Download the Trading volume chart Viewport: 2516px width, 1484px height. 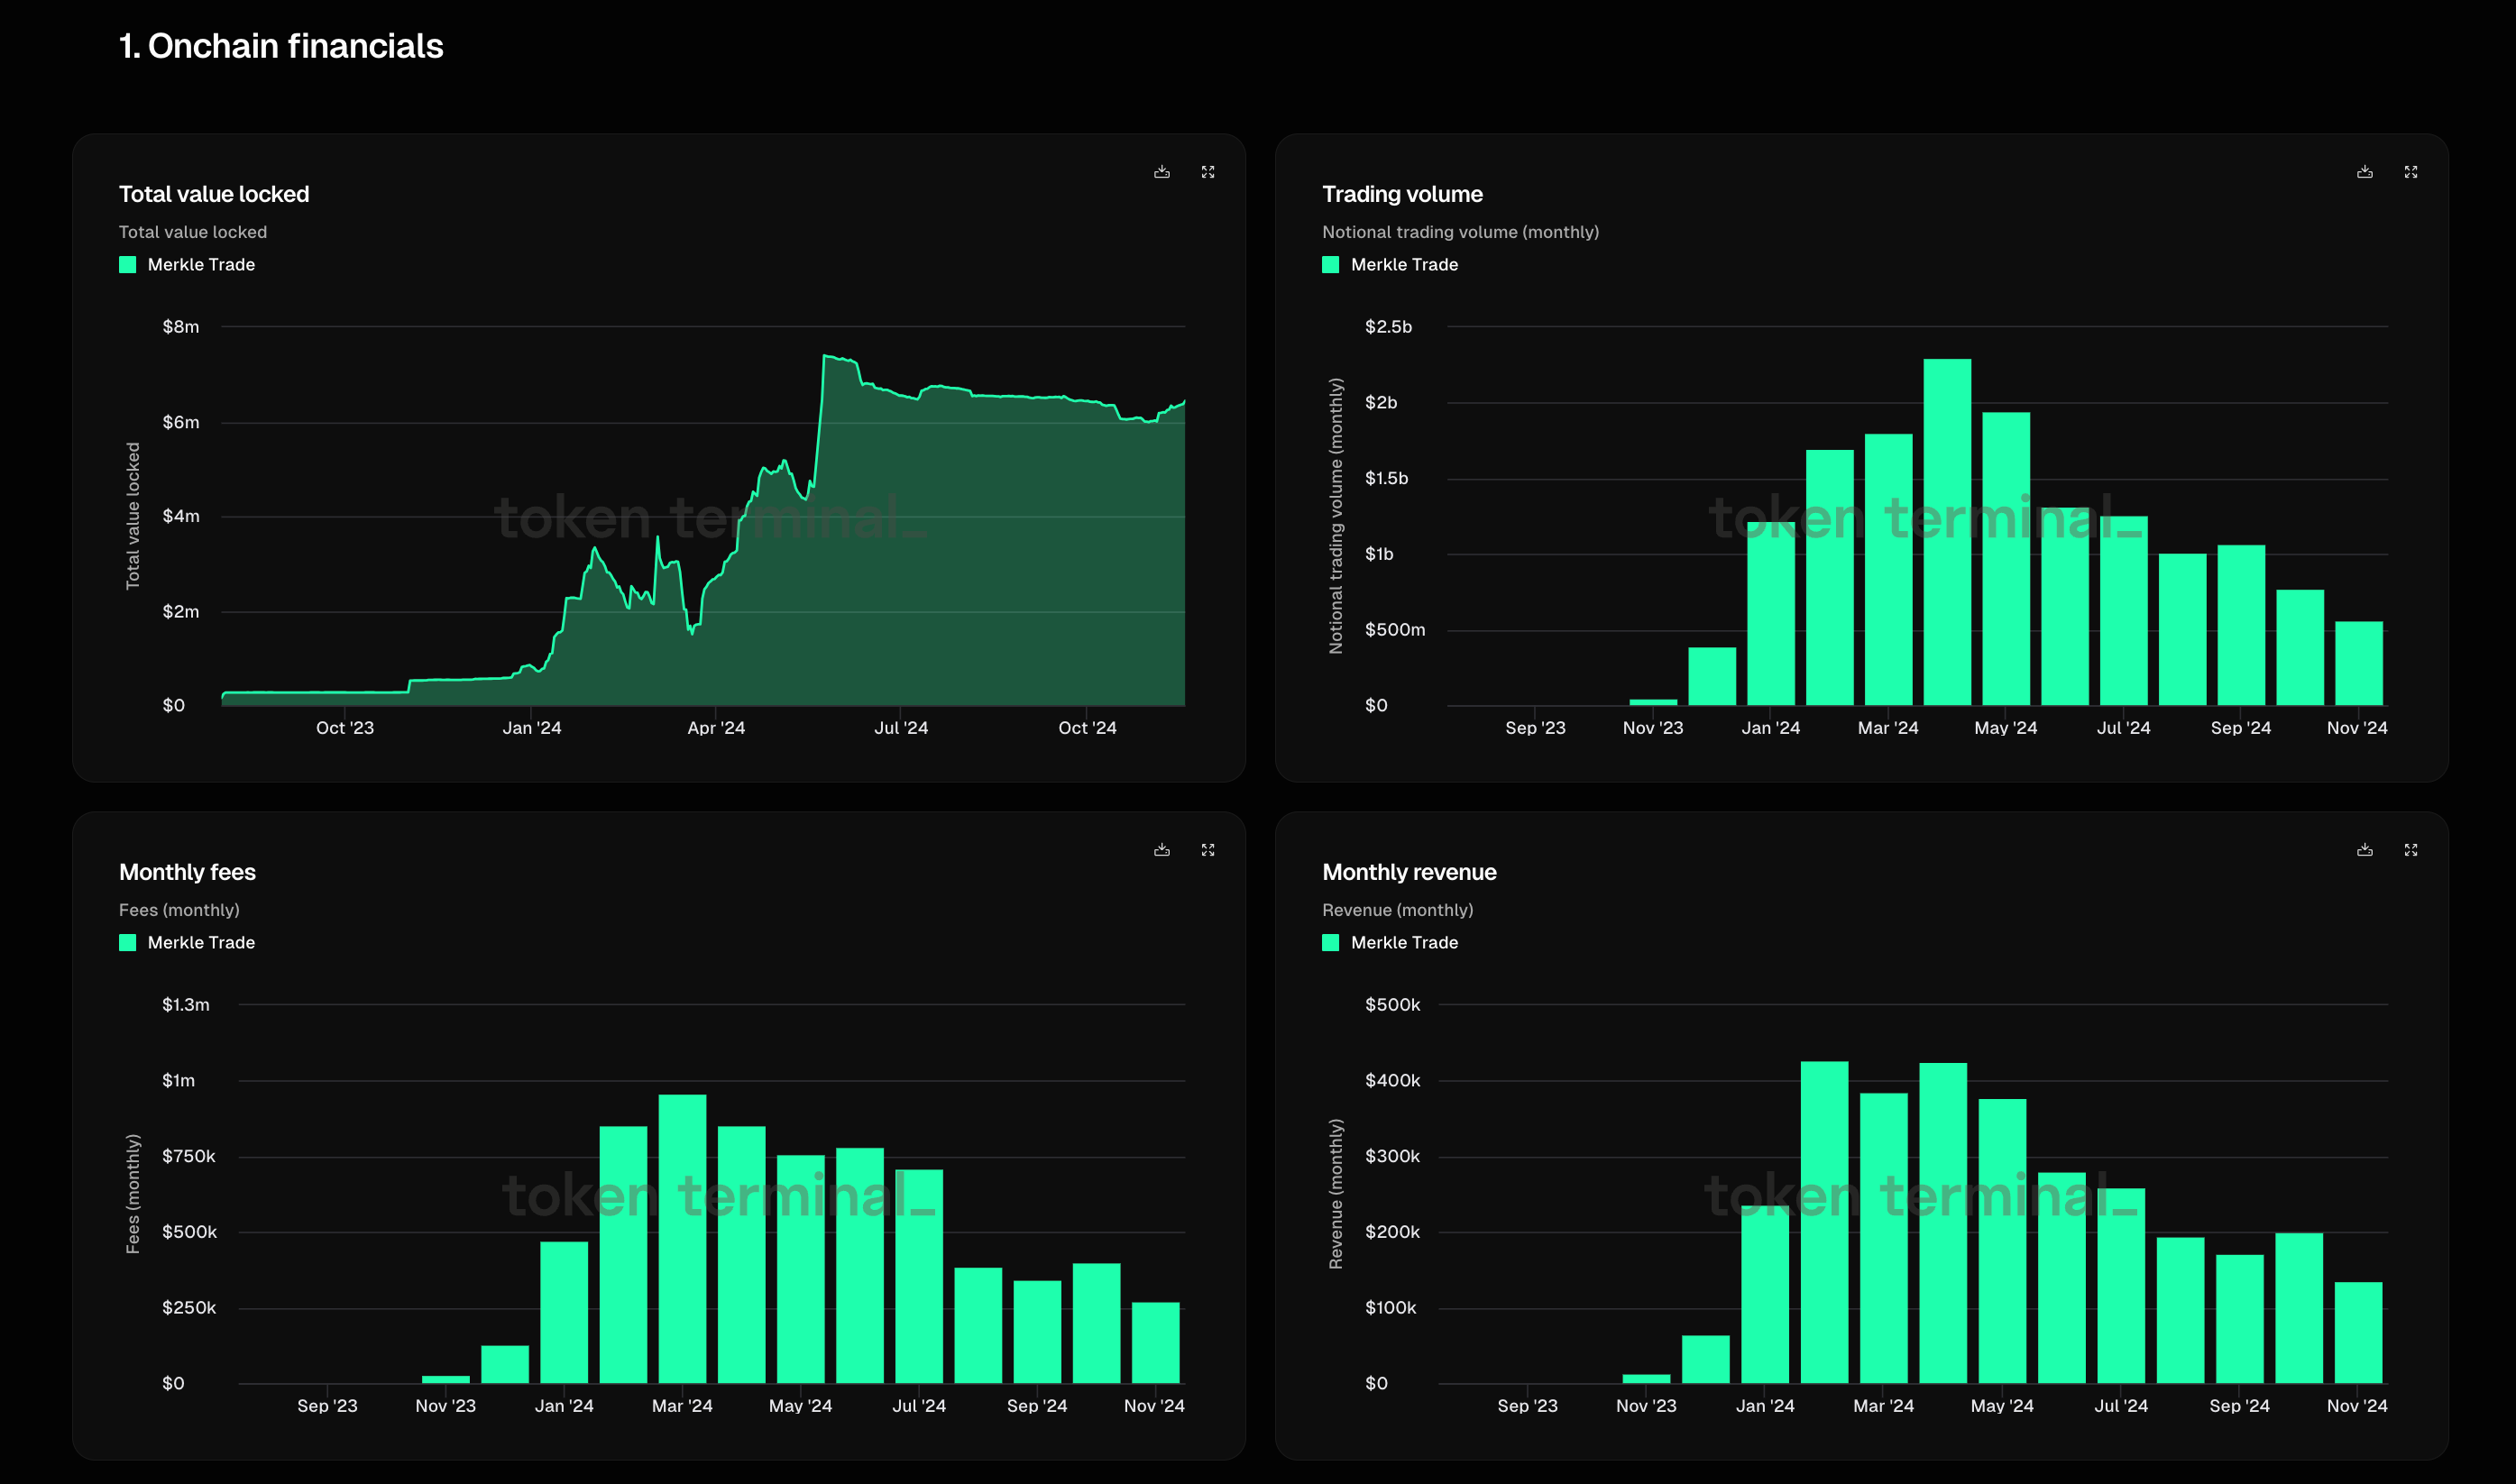tap(2364, 172)
